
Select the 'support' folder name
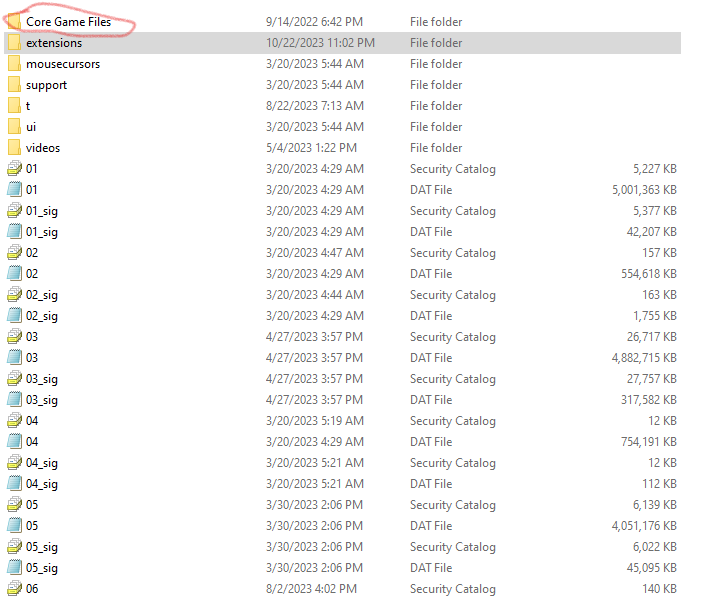[x=46, y=85]
